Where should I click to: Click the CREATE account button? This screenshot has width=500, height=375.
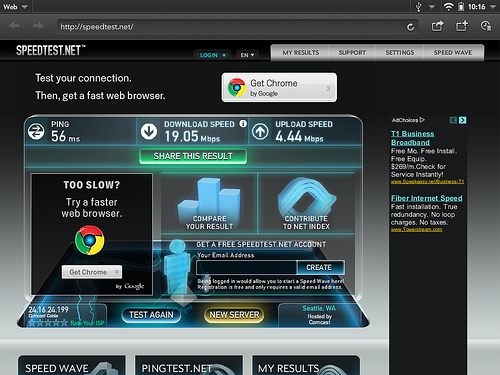(x=320, y=268)
